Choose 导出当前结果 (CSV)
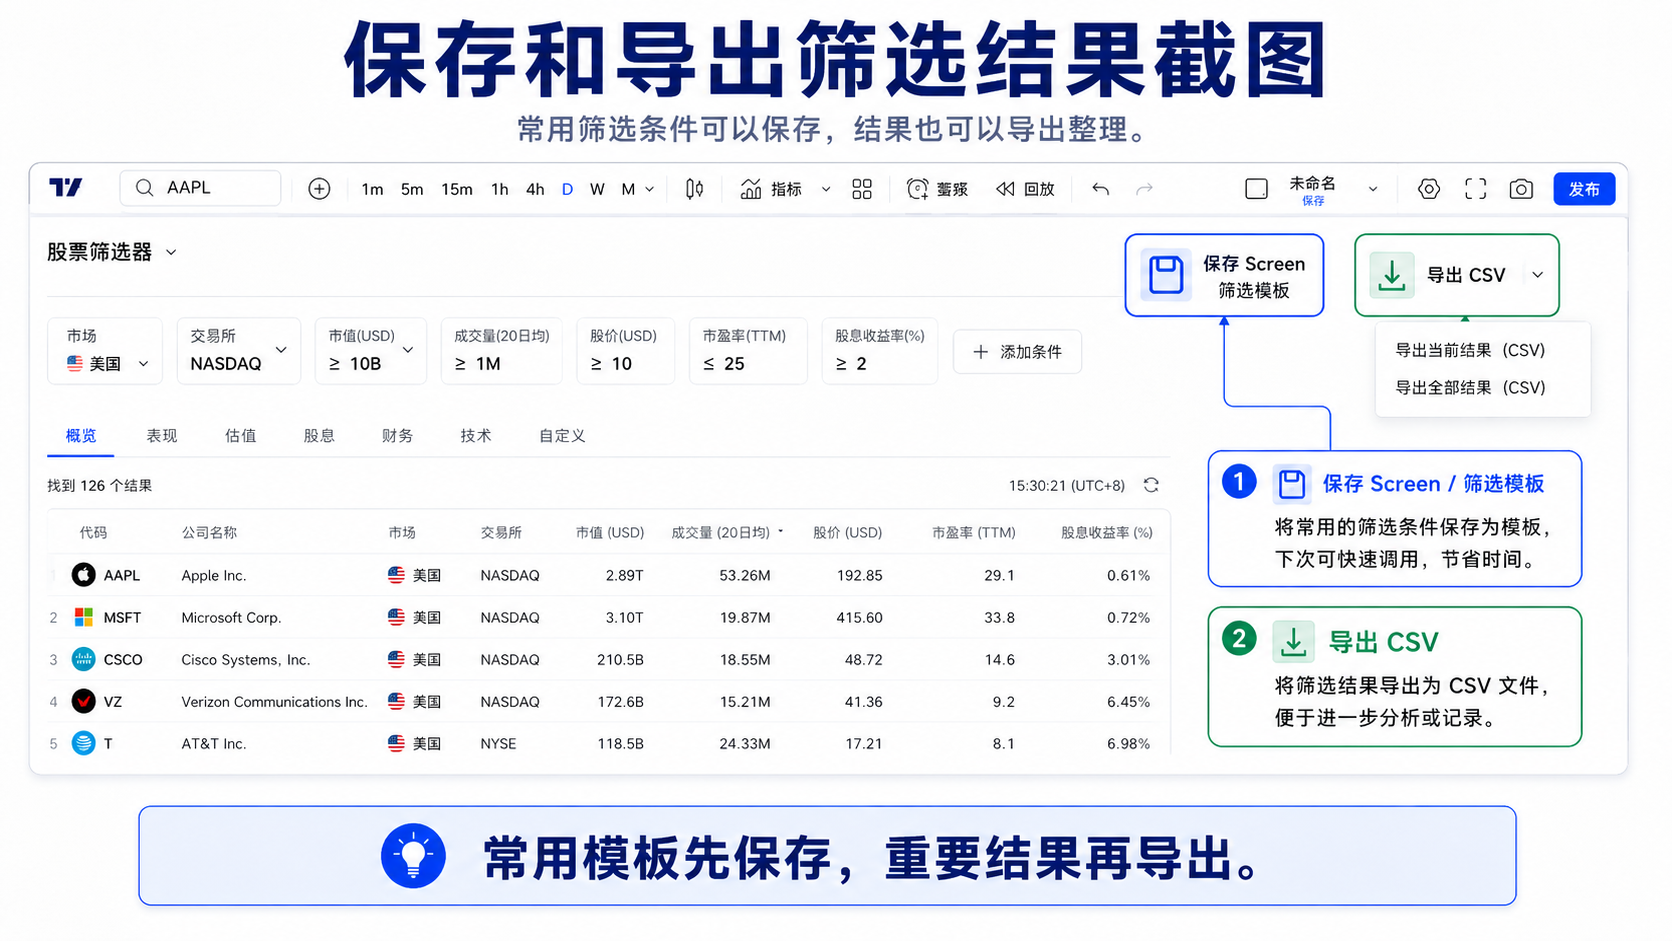Image resolution: width=1672 pixels, height=941 pixels. click(1470, 350)
